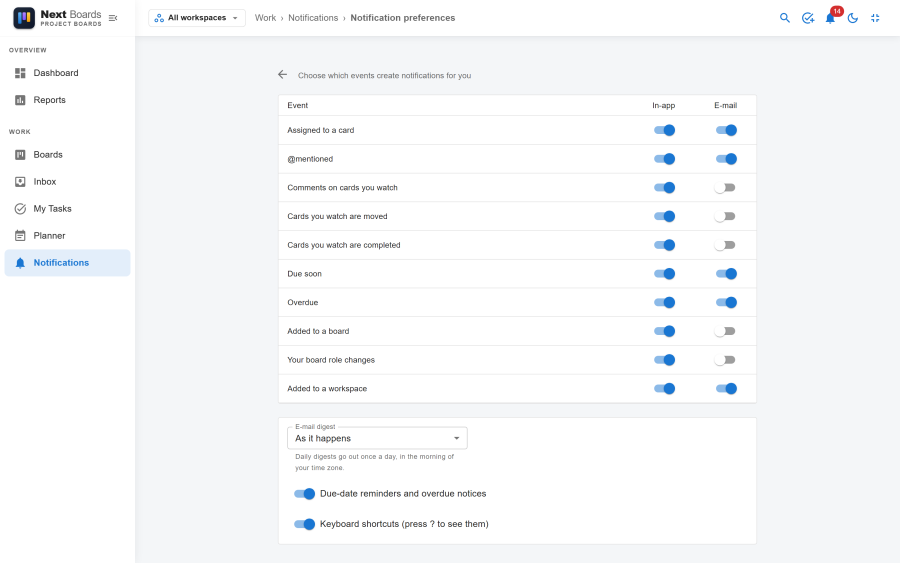Click the Notifications bell sidebar icon
This screenshot has height=563, width=900.
(x=20, y=263)
